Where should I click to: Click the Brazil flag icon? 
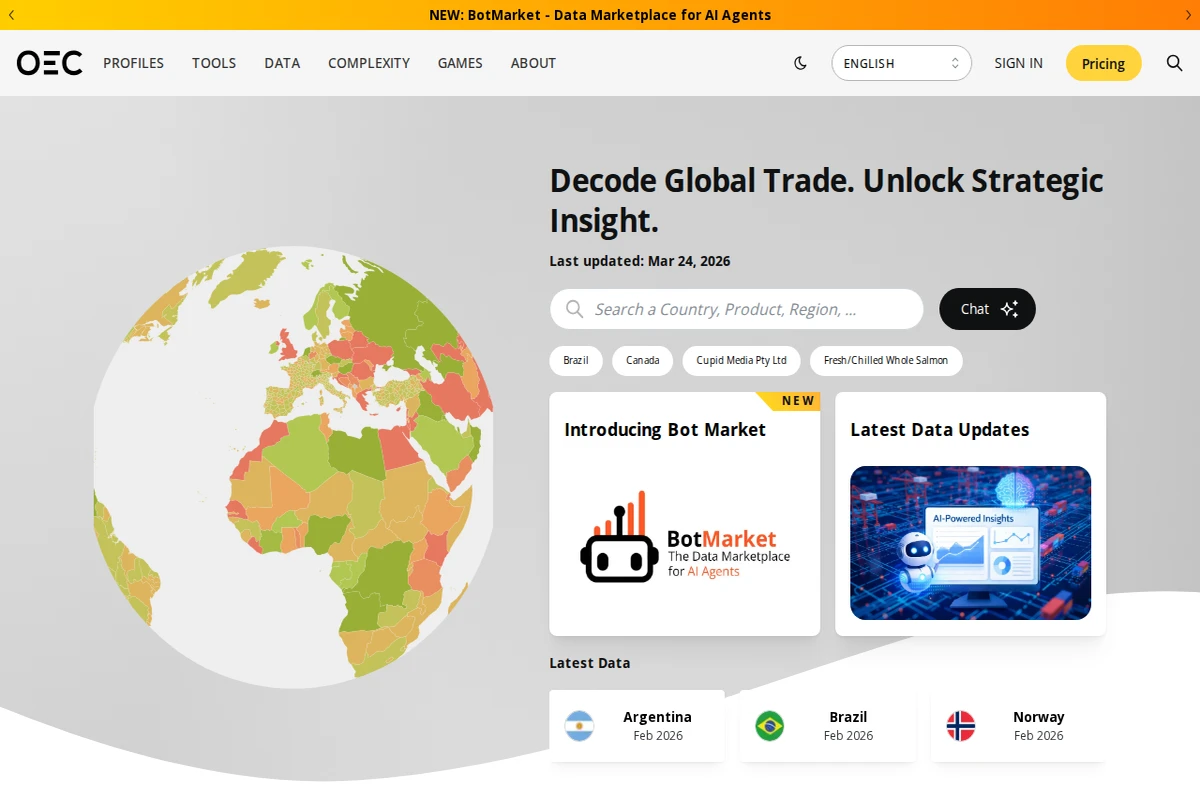(x=769, y=726)
